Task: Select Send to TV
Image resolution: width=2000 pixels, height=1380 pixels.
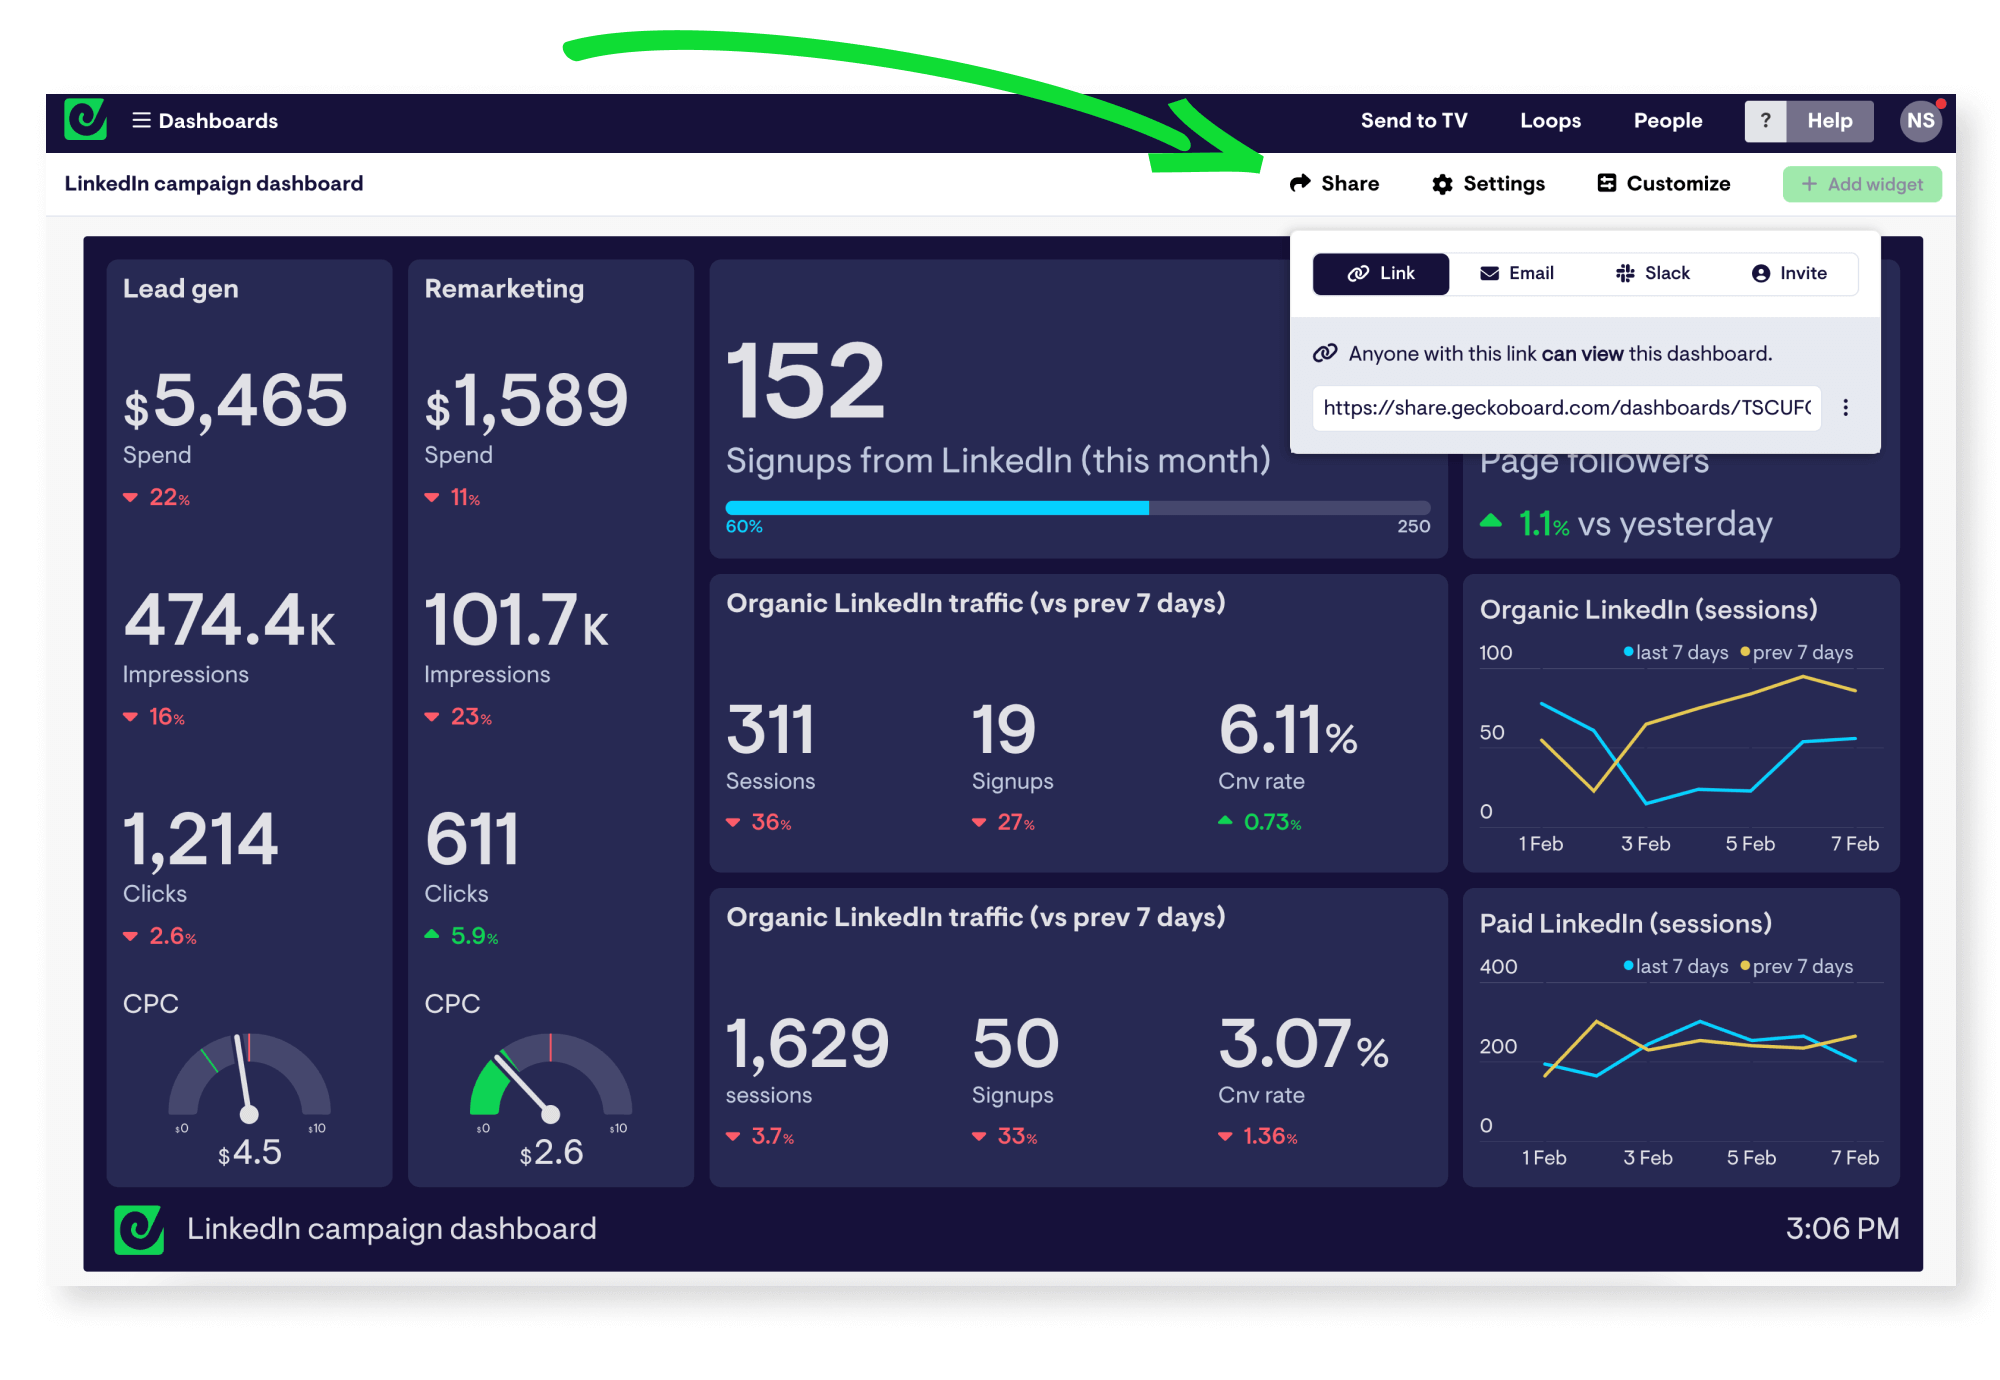Action: (x=1413, y=120)
